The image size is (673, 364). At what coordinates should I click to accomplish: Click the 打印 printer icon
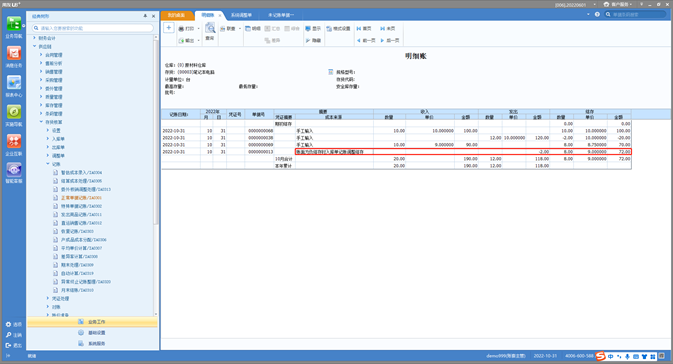[x=181, y=29]
